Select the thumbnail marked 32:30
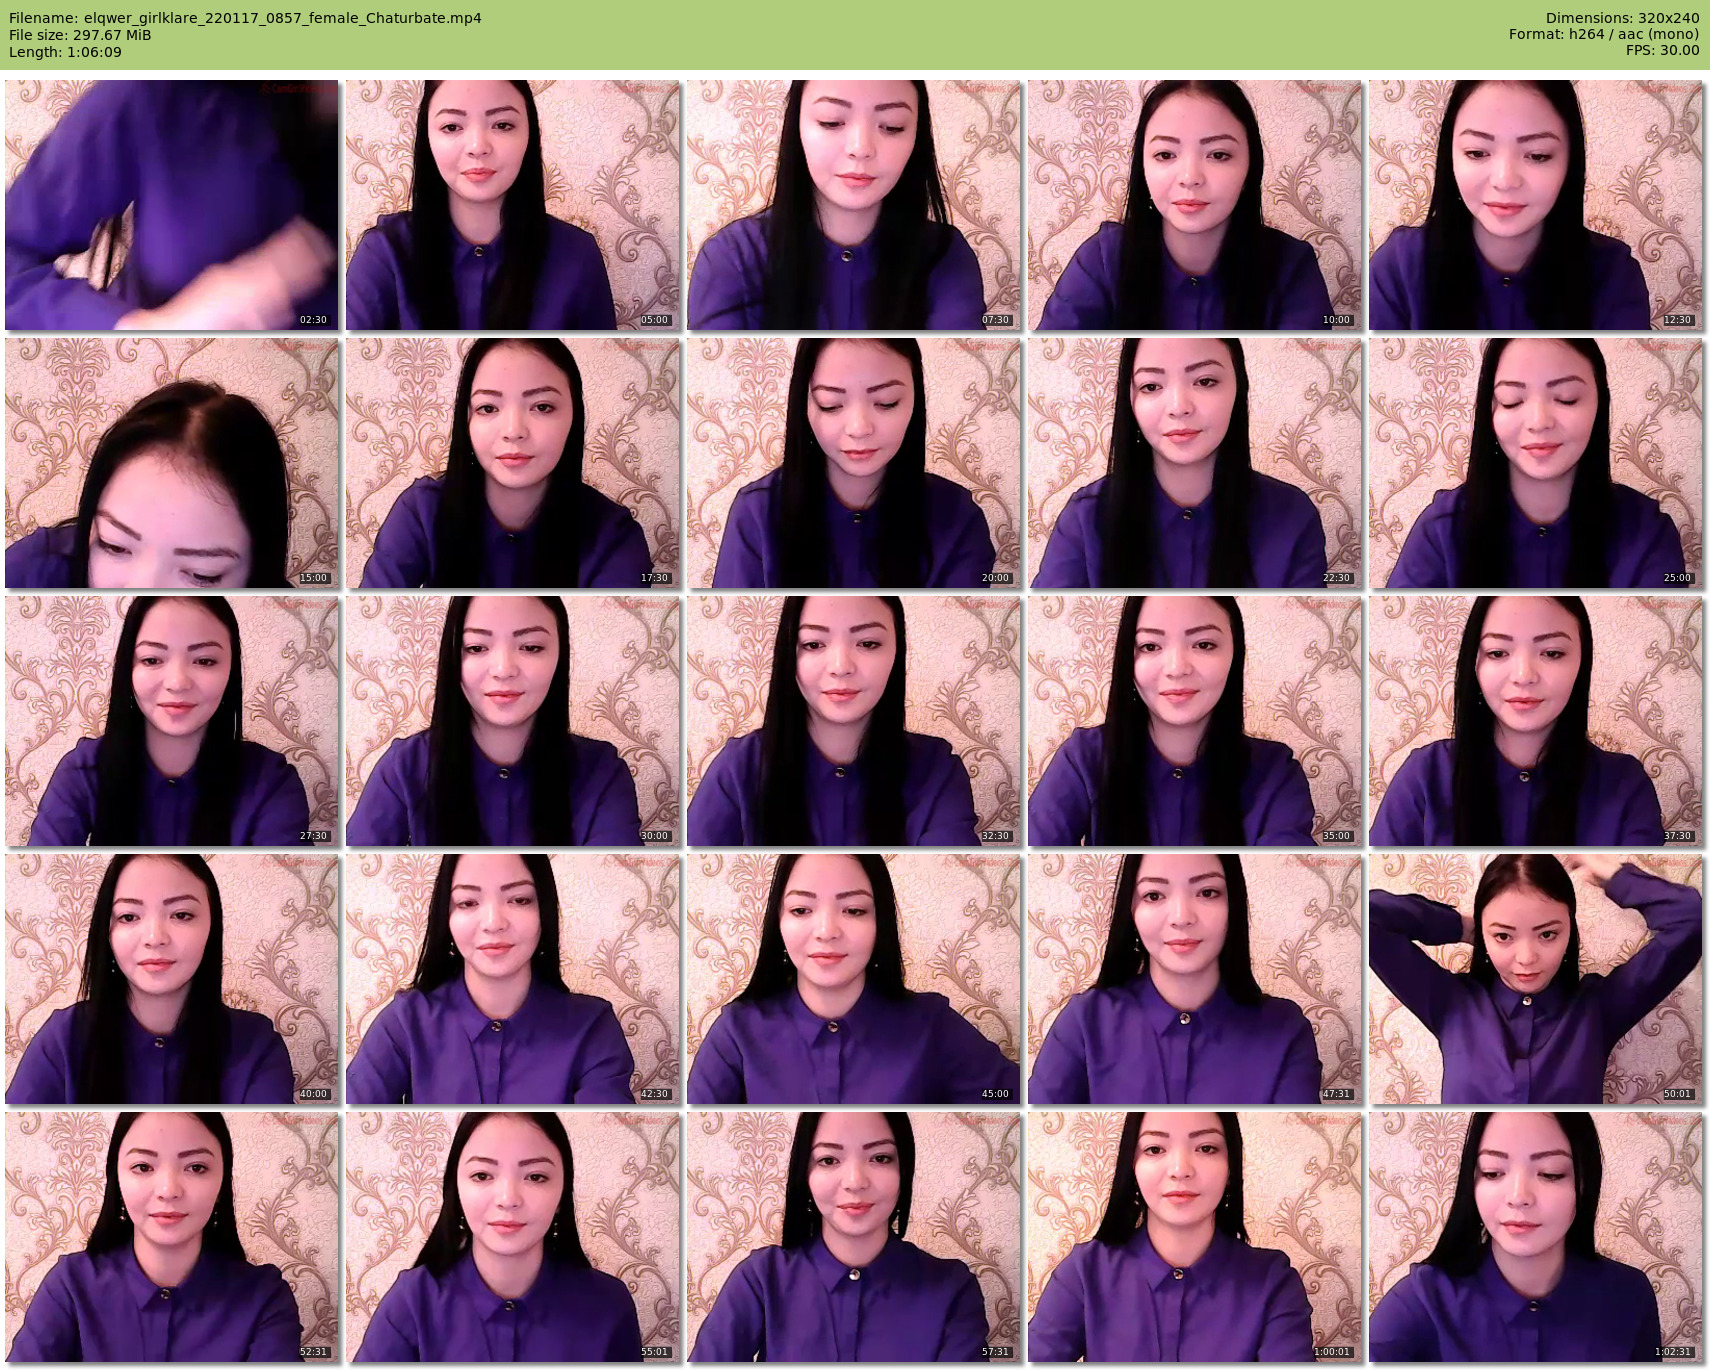 pyautogui.click(x=854, y=721)
